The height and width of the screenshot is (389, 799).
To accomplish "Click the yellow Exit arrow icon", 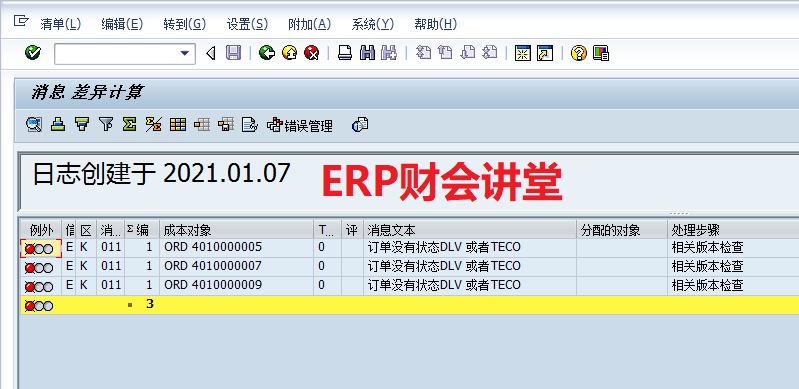I will tap(289, 53).
